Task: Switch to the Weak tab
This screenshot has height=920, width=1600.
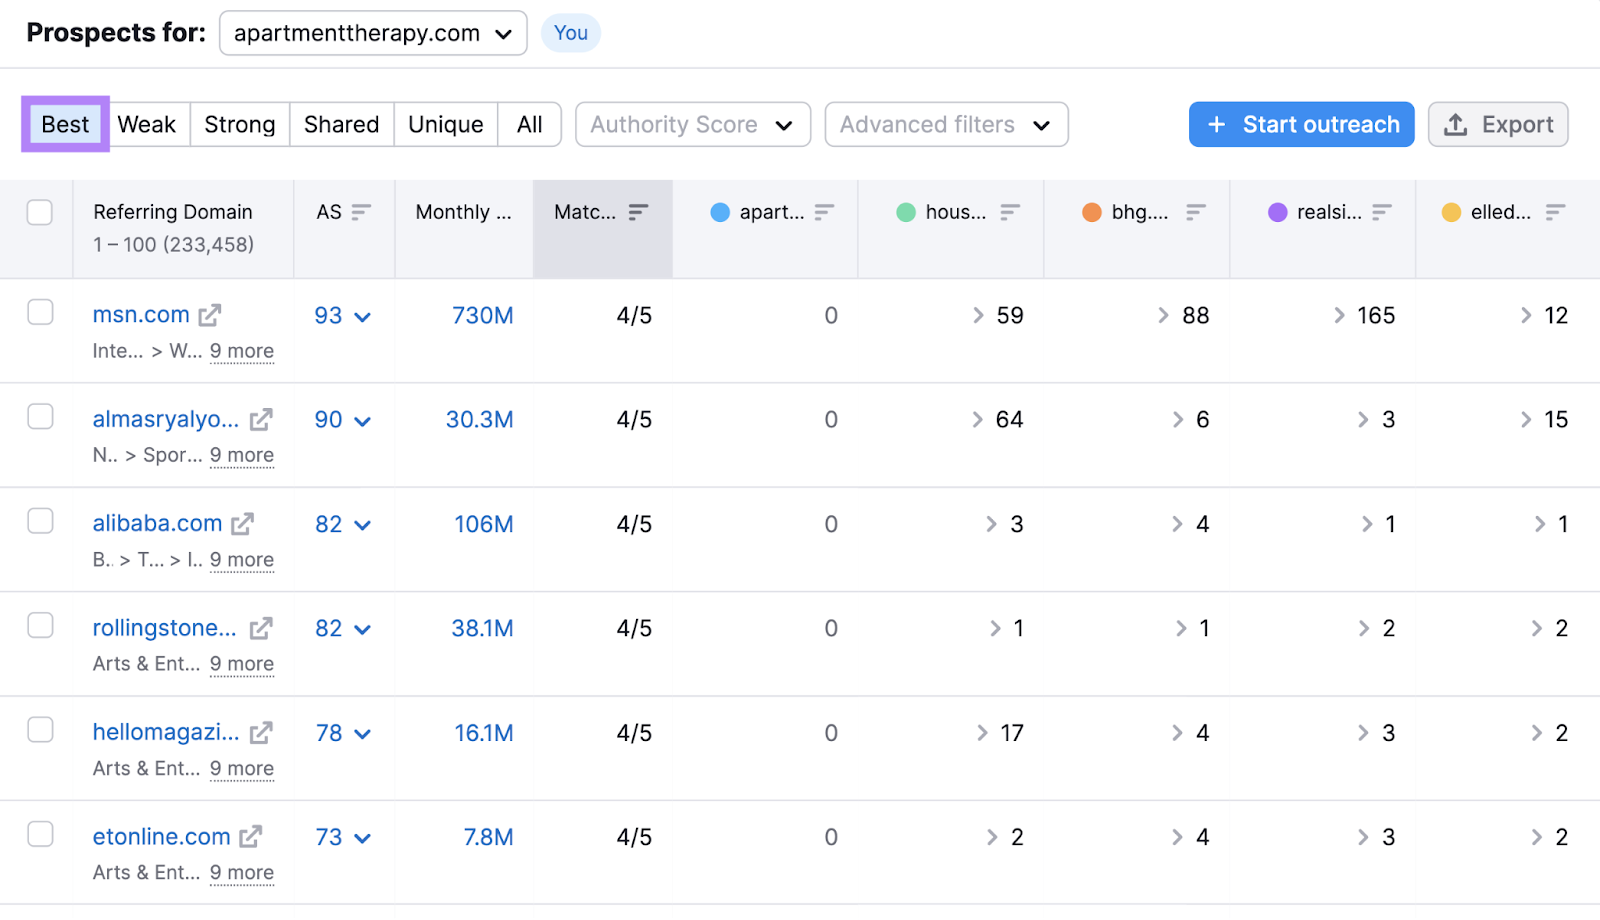Action: 147,125
